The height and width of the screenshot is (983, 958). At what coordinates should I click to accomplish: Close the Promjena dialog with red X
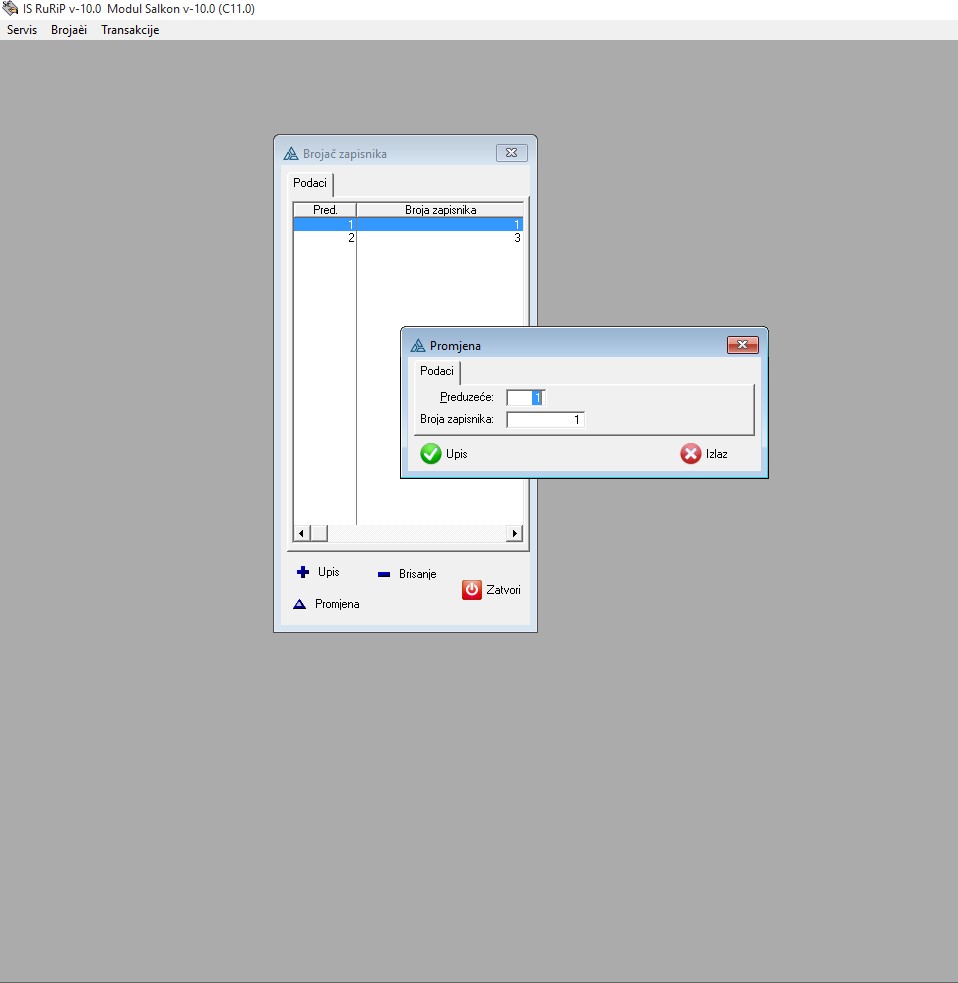click(x=742, y=346)
